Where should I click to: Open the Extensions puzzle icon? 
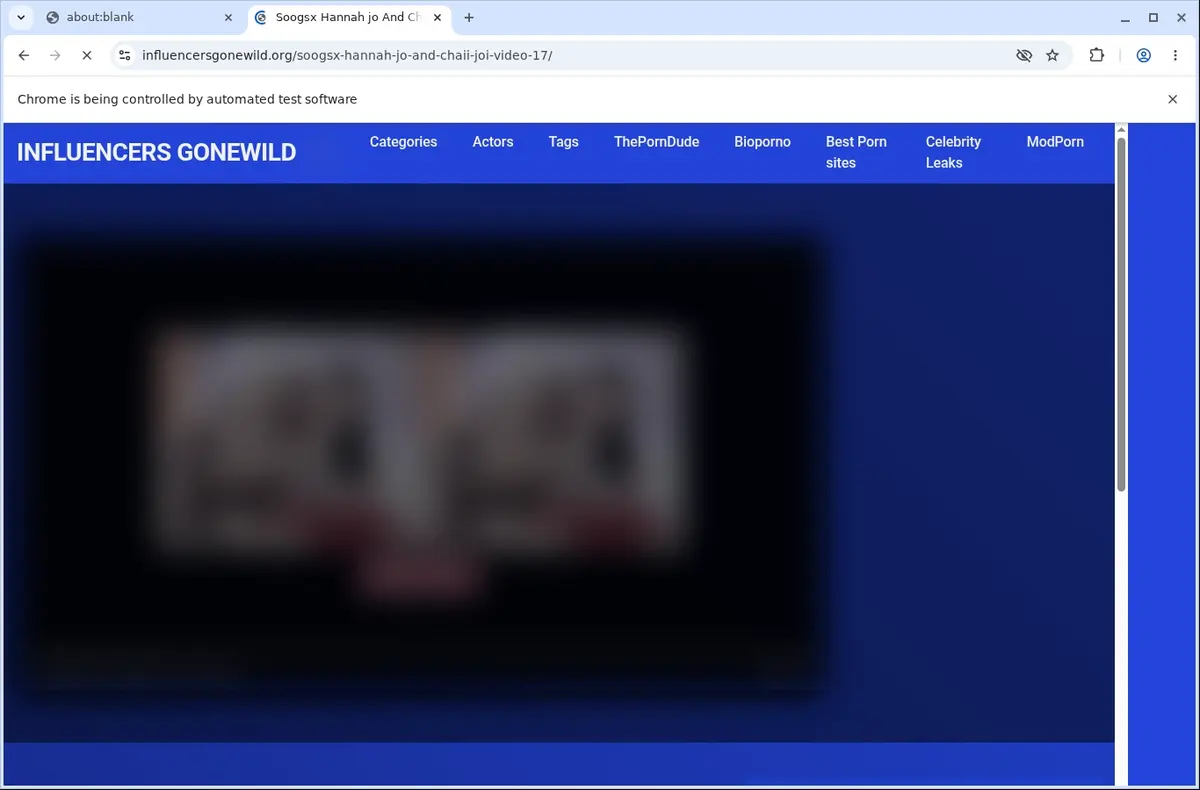point(1097,56)
